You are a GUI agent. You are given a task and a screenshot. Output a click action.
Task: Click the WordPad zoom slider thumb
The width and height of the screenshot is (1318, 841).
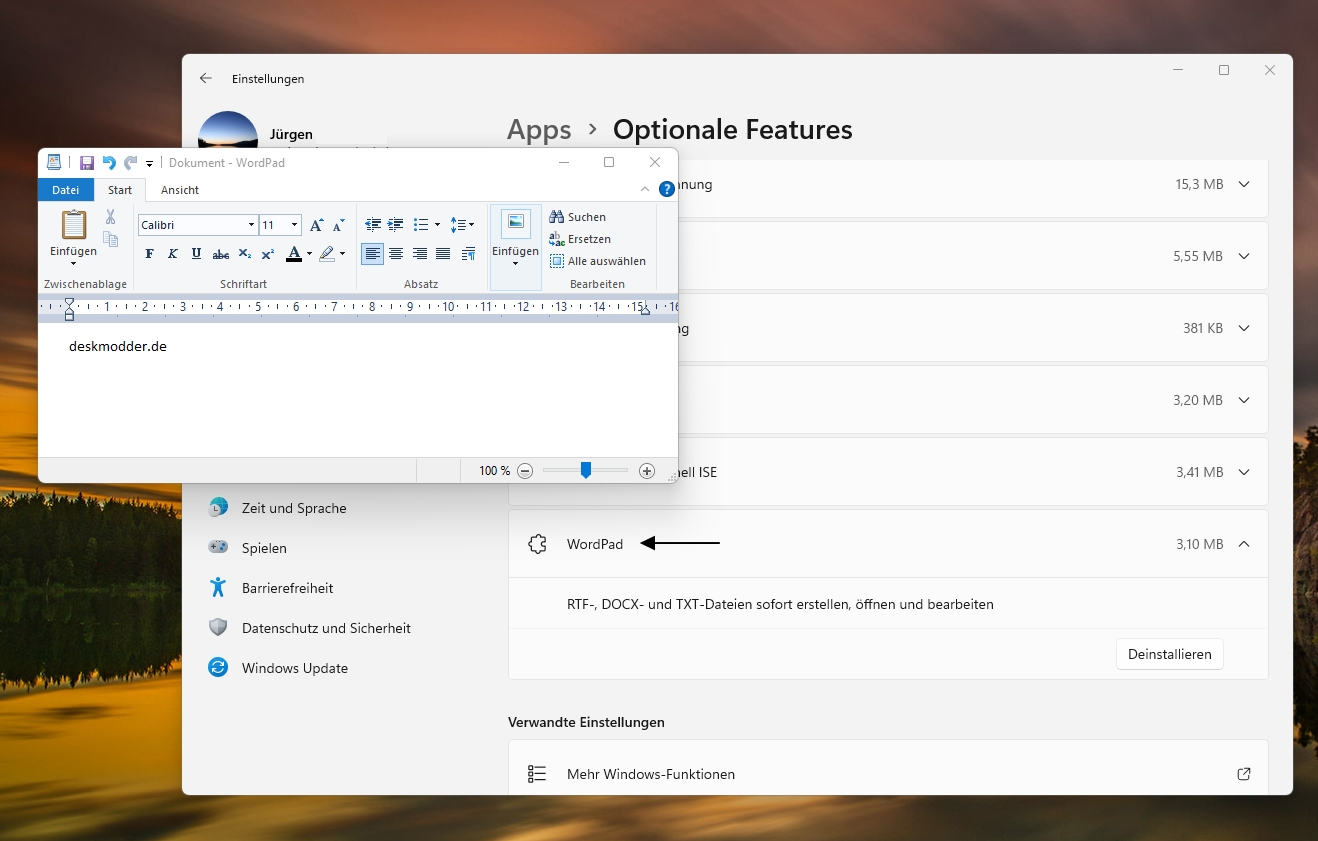tap(586, 470)
